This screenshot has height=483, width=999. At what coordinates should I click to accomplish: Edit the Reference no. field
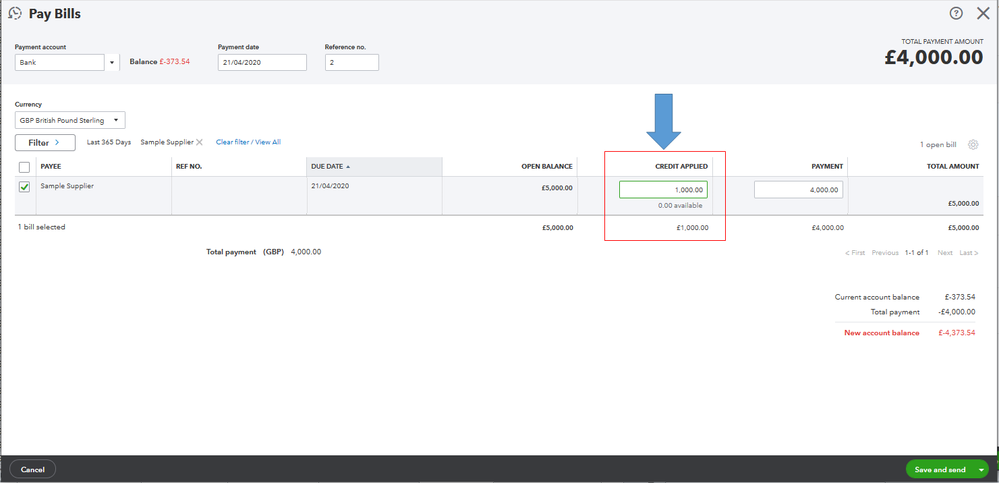[352, 62]
